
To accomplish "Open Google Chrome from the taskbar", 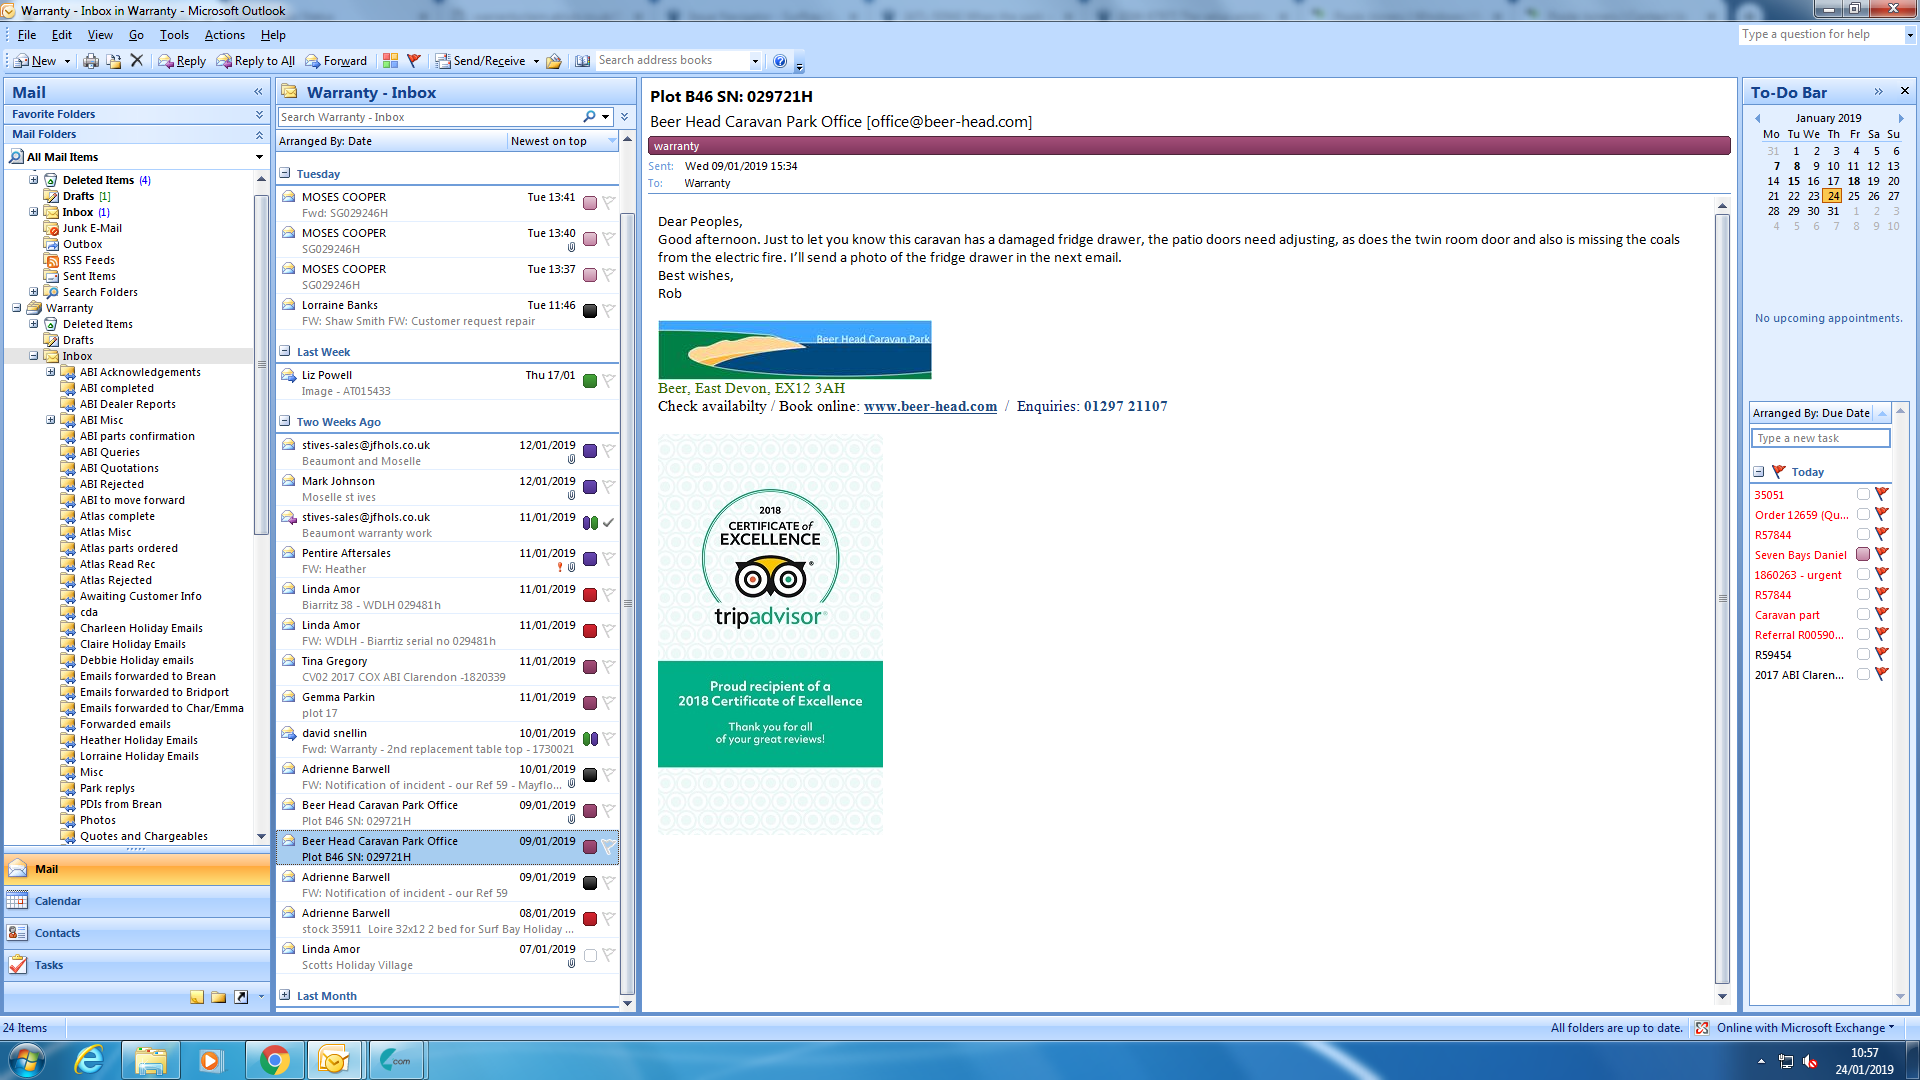I will click(274, 1060).
